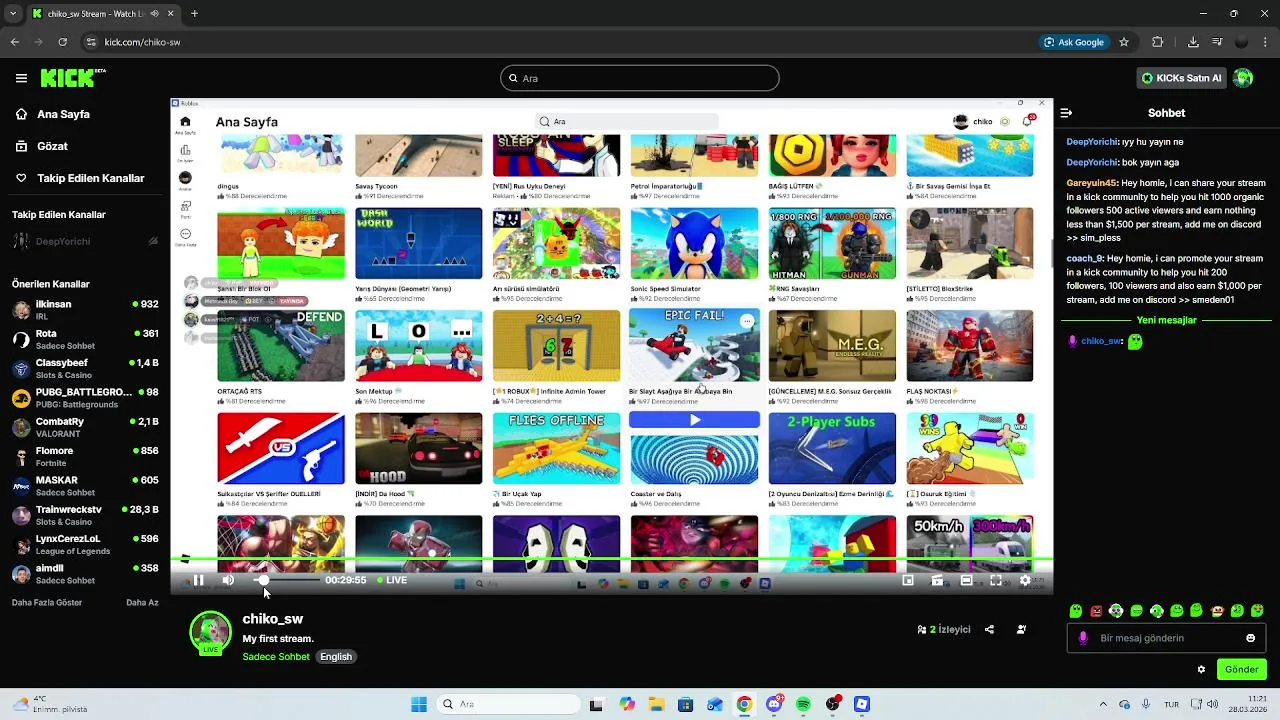Open the MASKAR channel
Viewport: 1280px width, 720px height.
(x=84, y=485)
